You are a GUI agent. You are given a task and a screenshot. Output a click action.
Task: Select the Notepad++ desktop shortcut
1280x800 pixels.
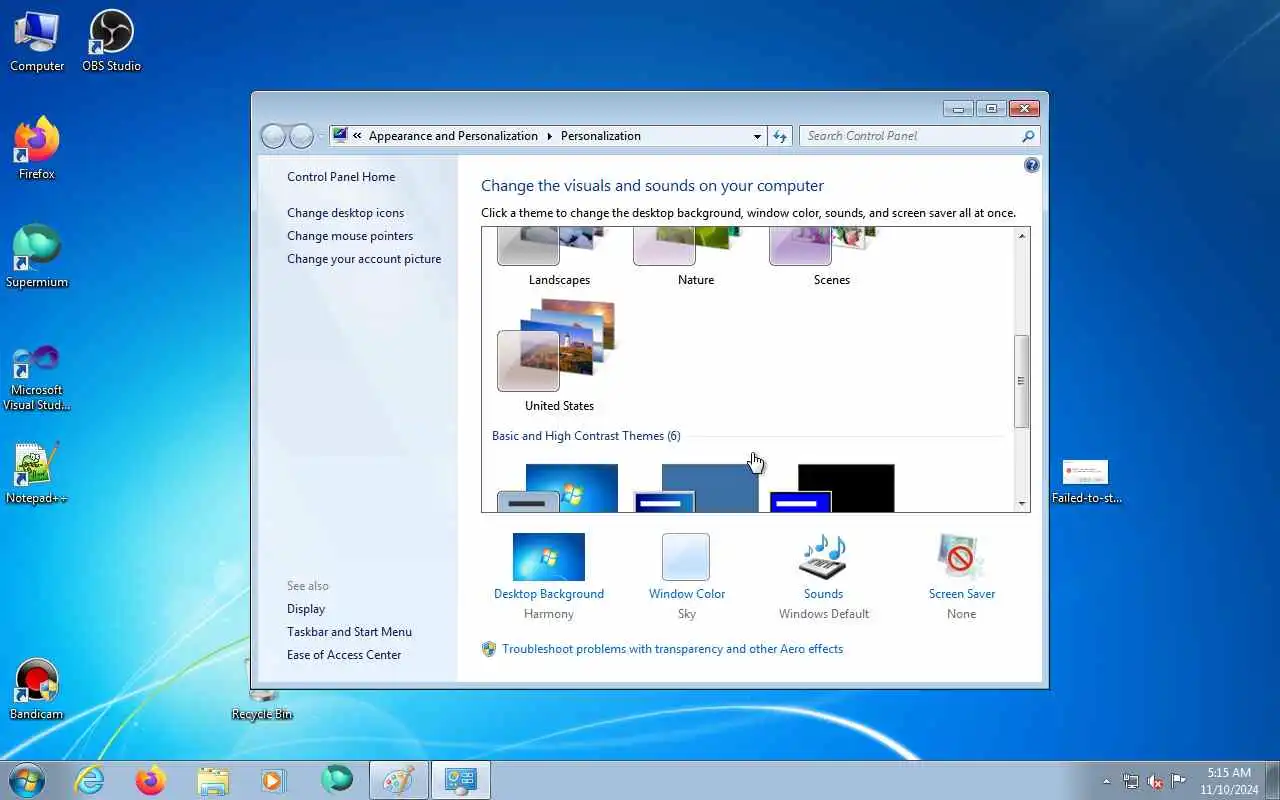pos(37,473)
